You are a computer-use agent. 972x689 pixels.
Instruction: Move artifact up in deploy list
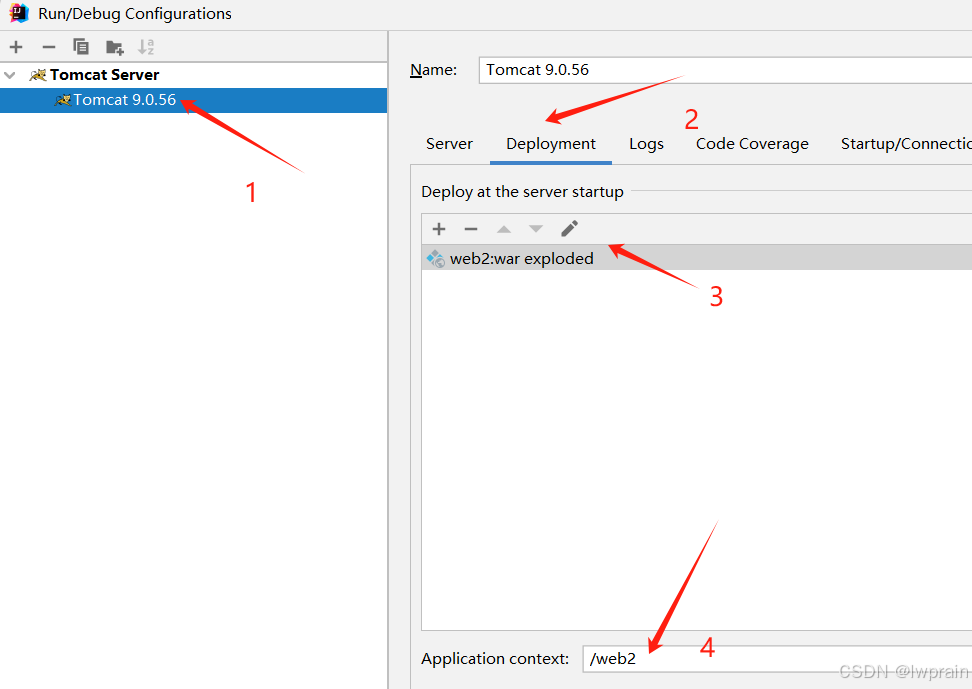pyautogui.click(x=503, y=229)
